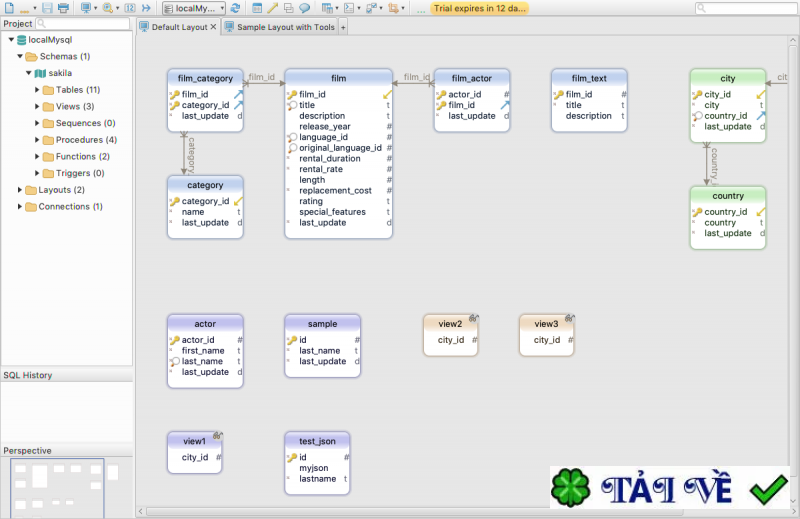Click the Project search field

point(83,23)
